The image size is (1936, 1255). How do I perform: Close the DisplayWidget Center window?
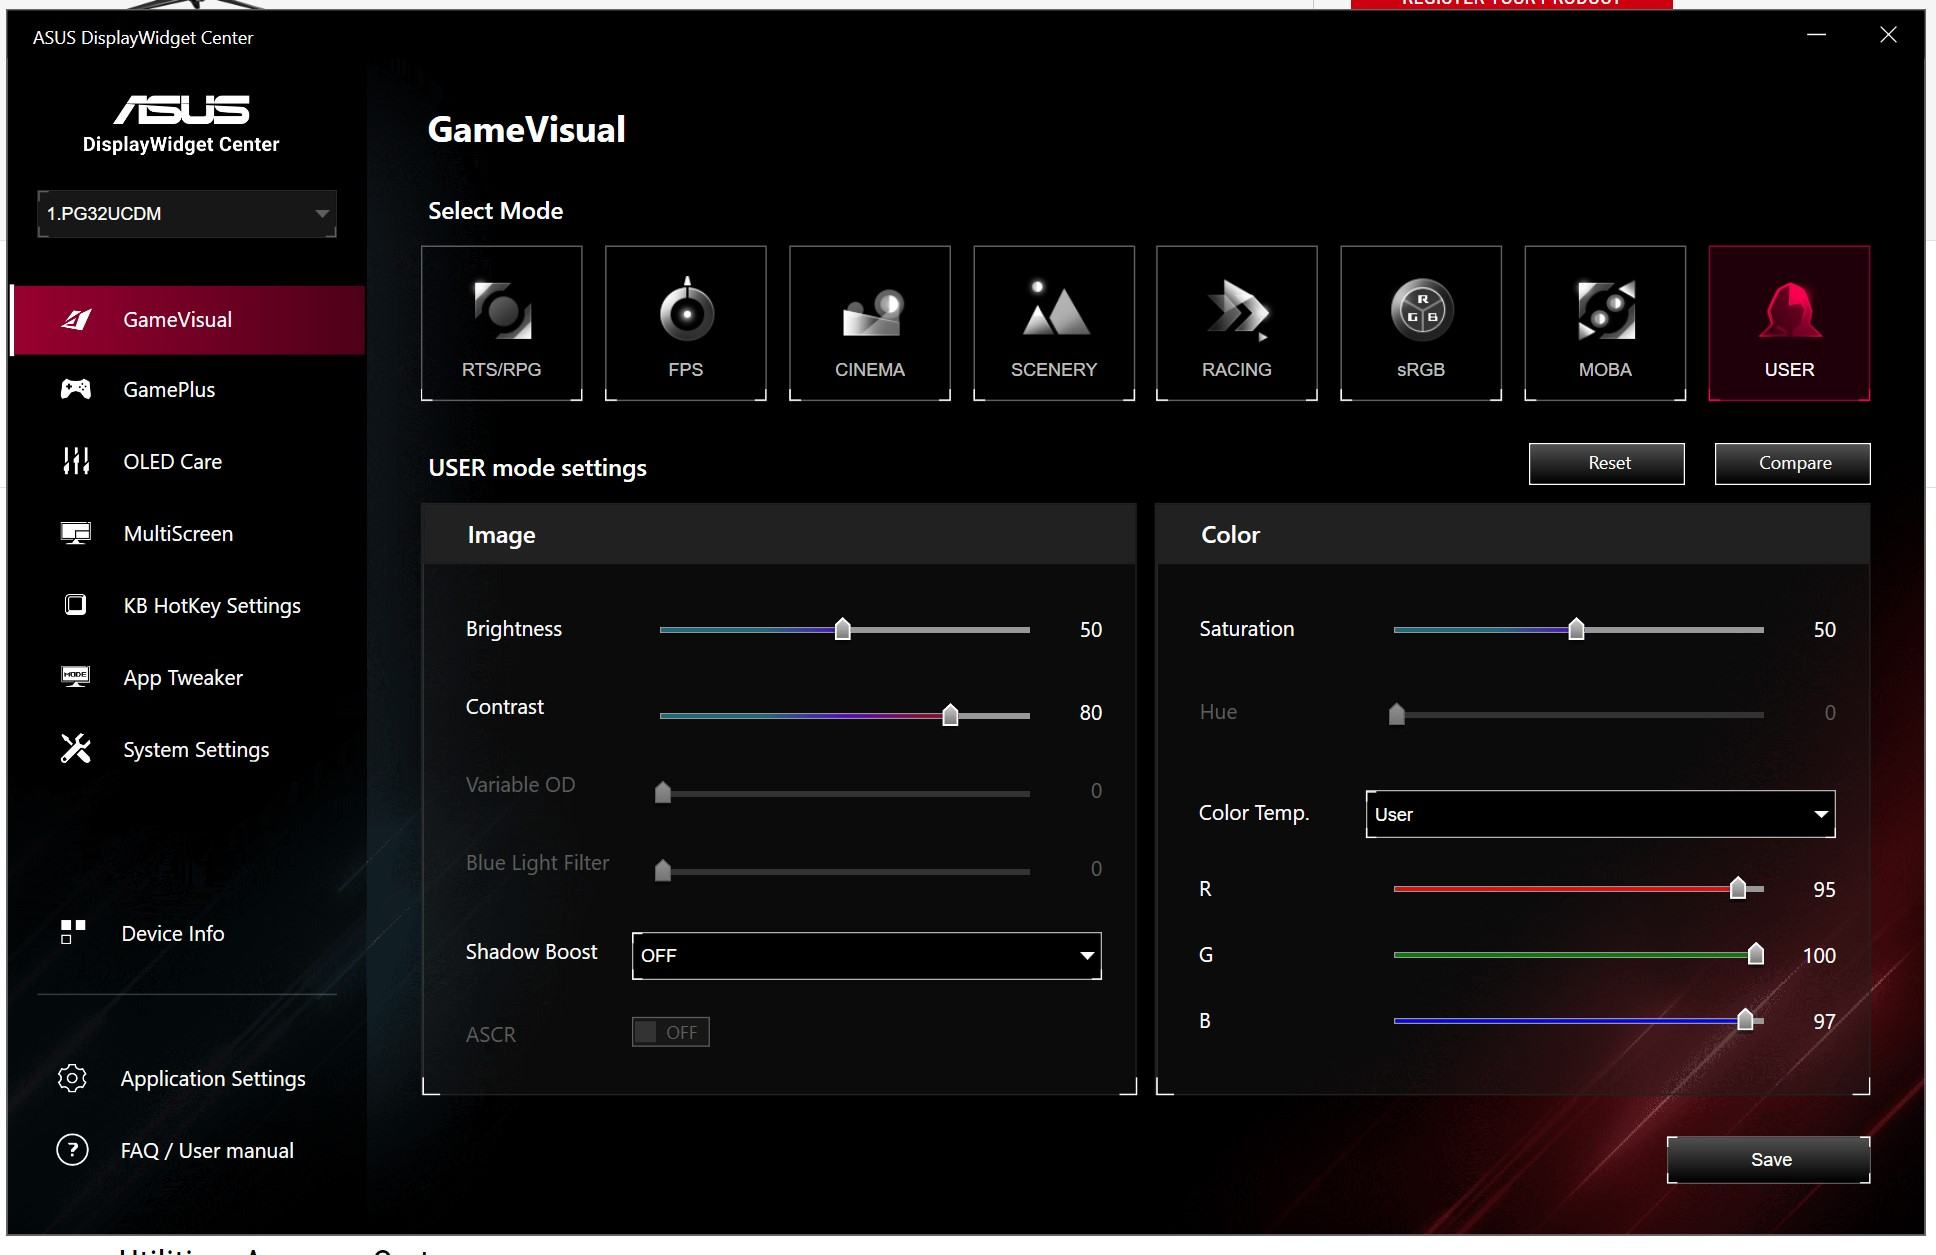pos(1888,35)
